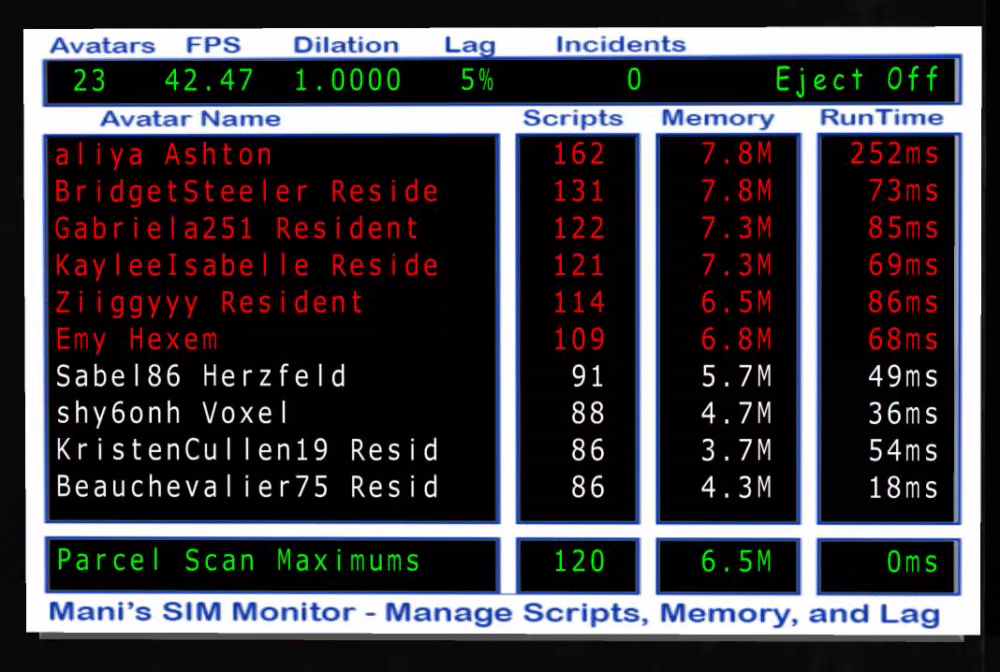This screenshot has height=672, width=1000.
Task: Click KayleeIsabelle Resident's name entry
Action: [247, 265]
